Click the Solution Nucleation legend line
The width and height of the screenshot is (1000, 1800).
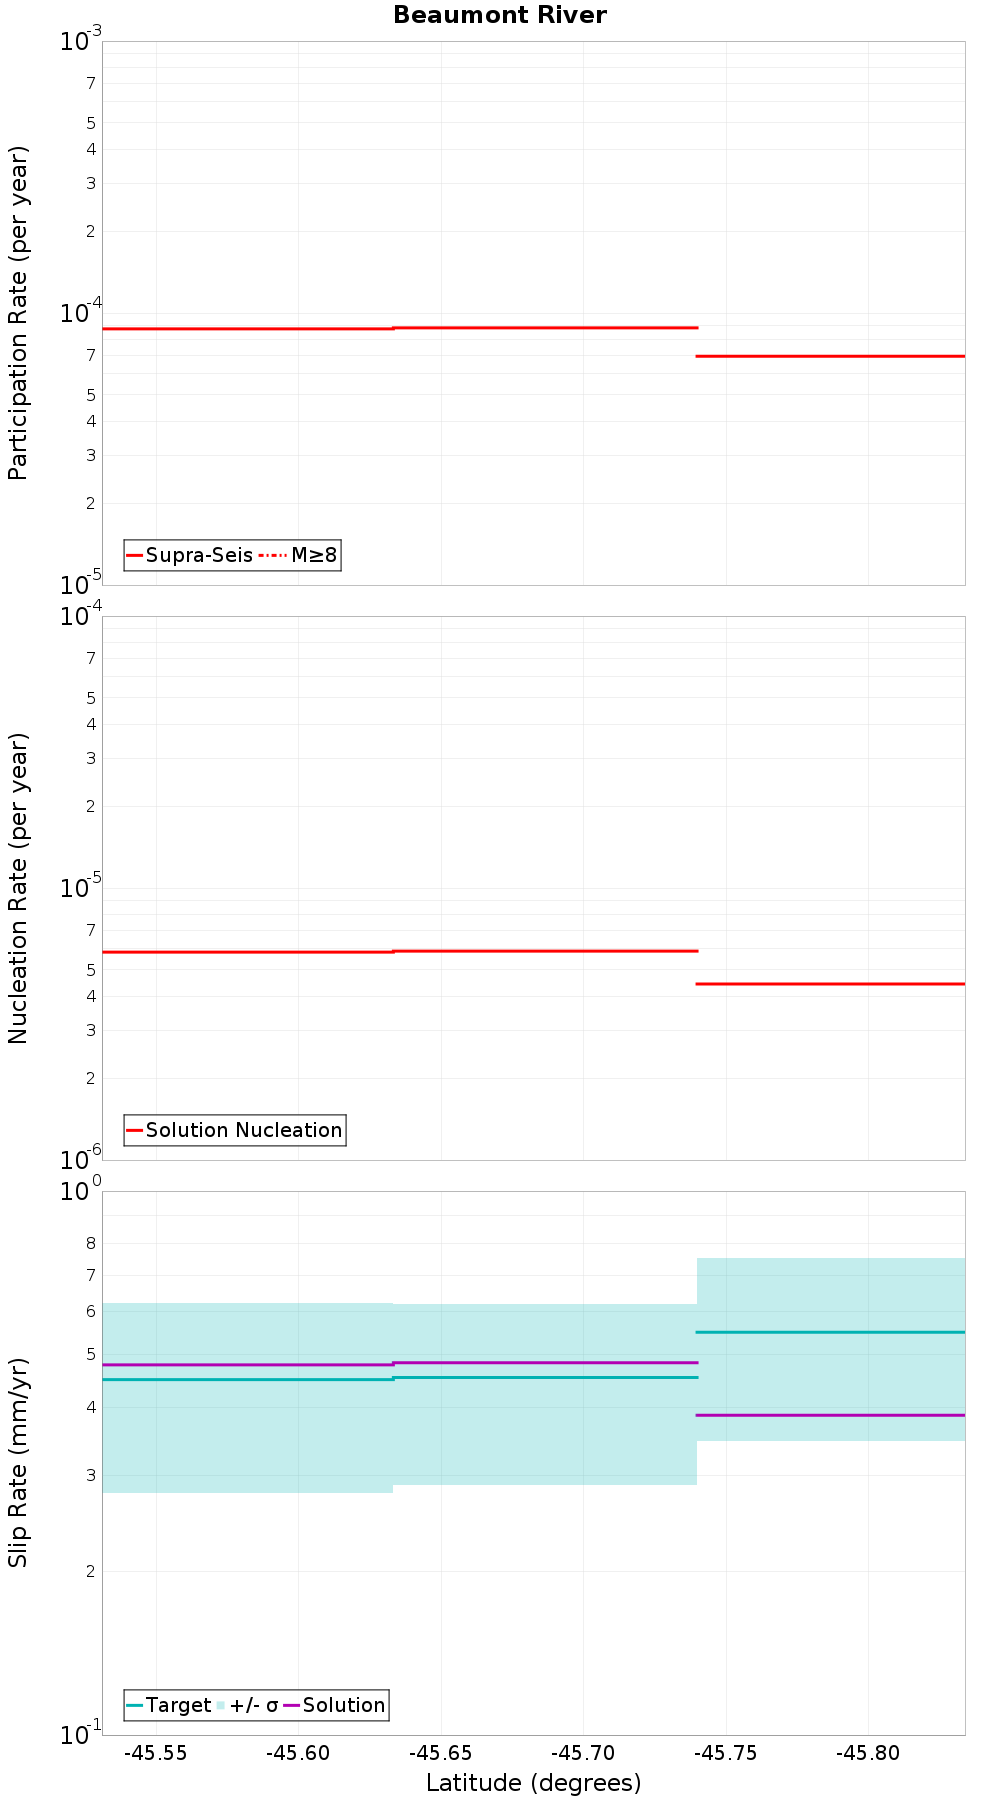(x=135, y=1130)
